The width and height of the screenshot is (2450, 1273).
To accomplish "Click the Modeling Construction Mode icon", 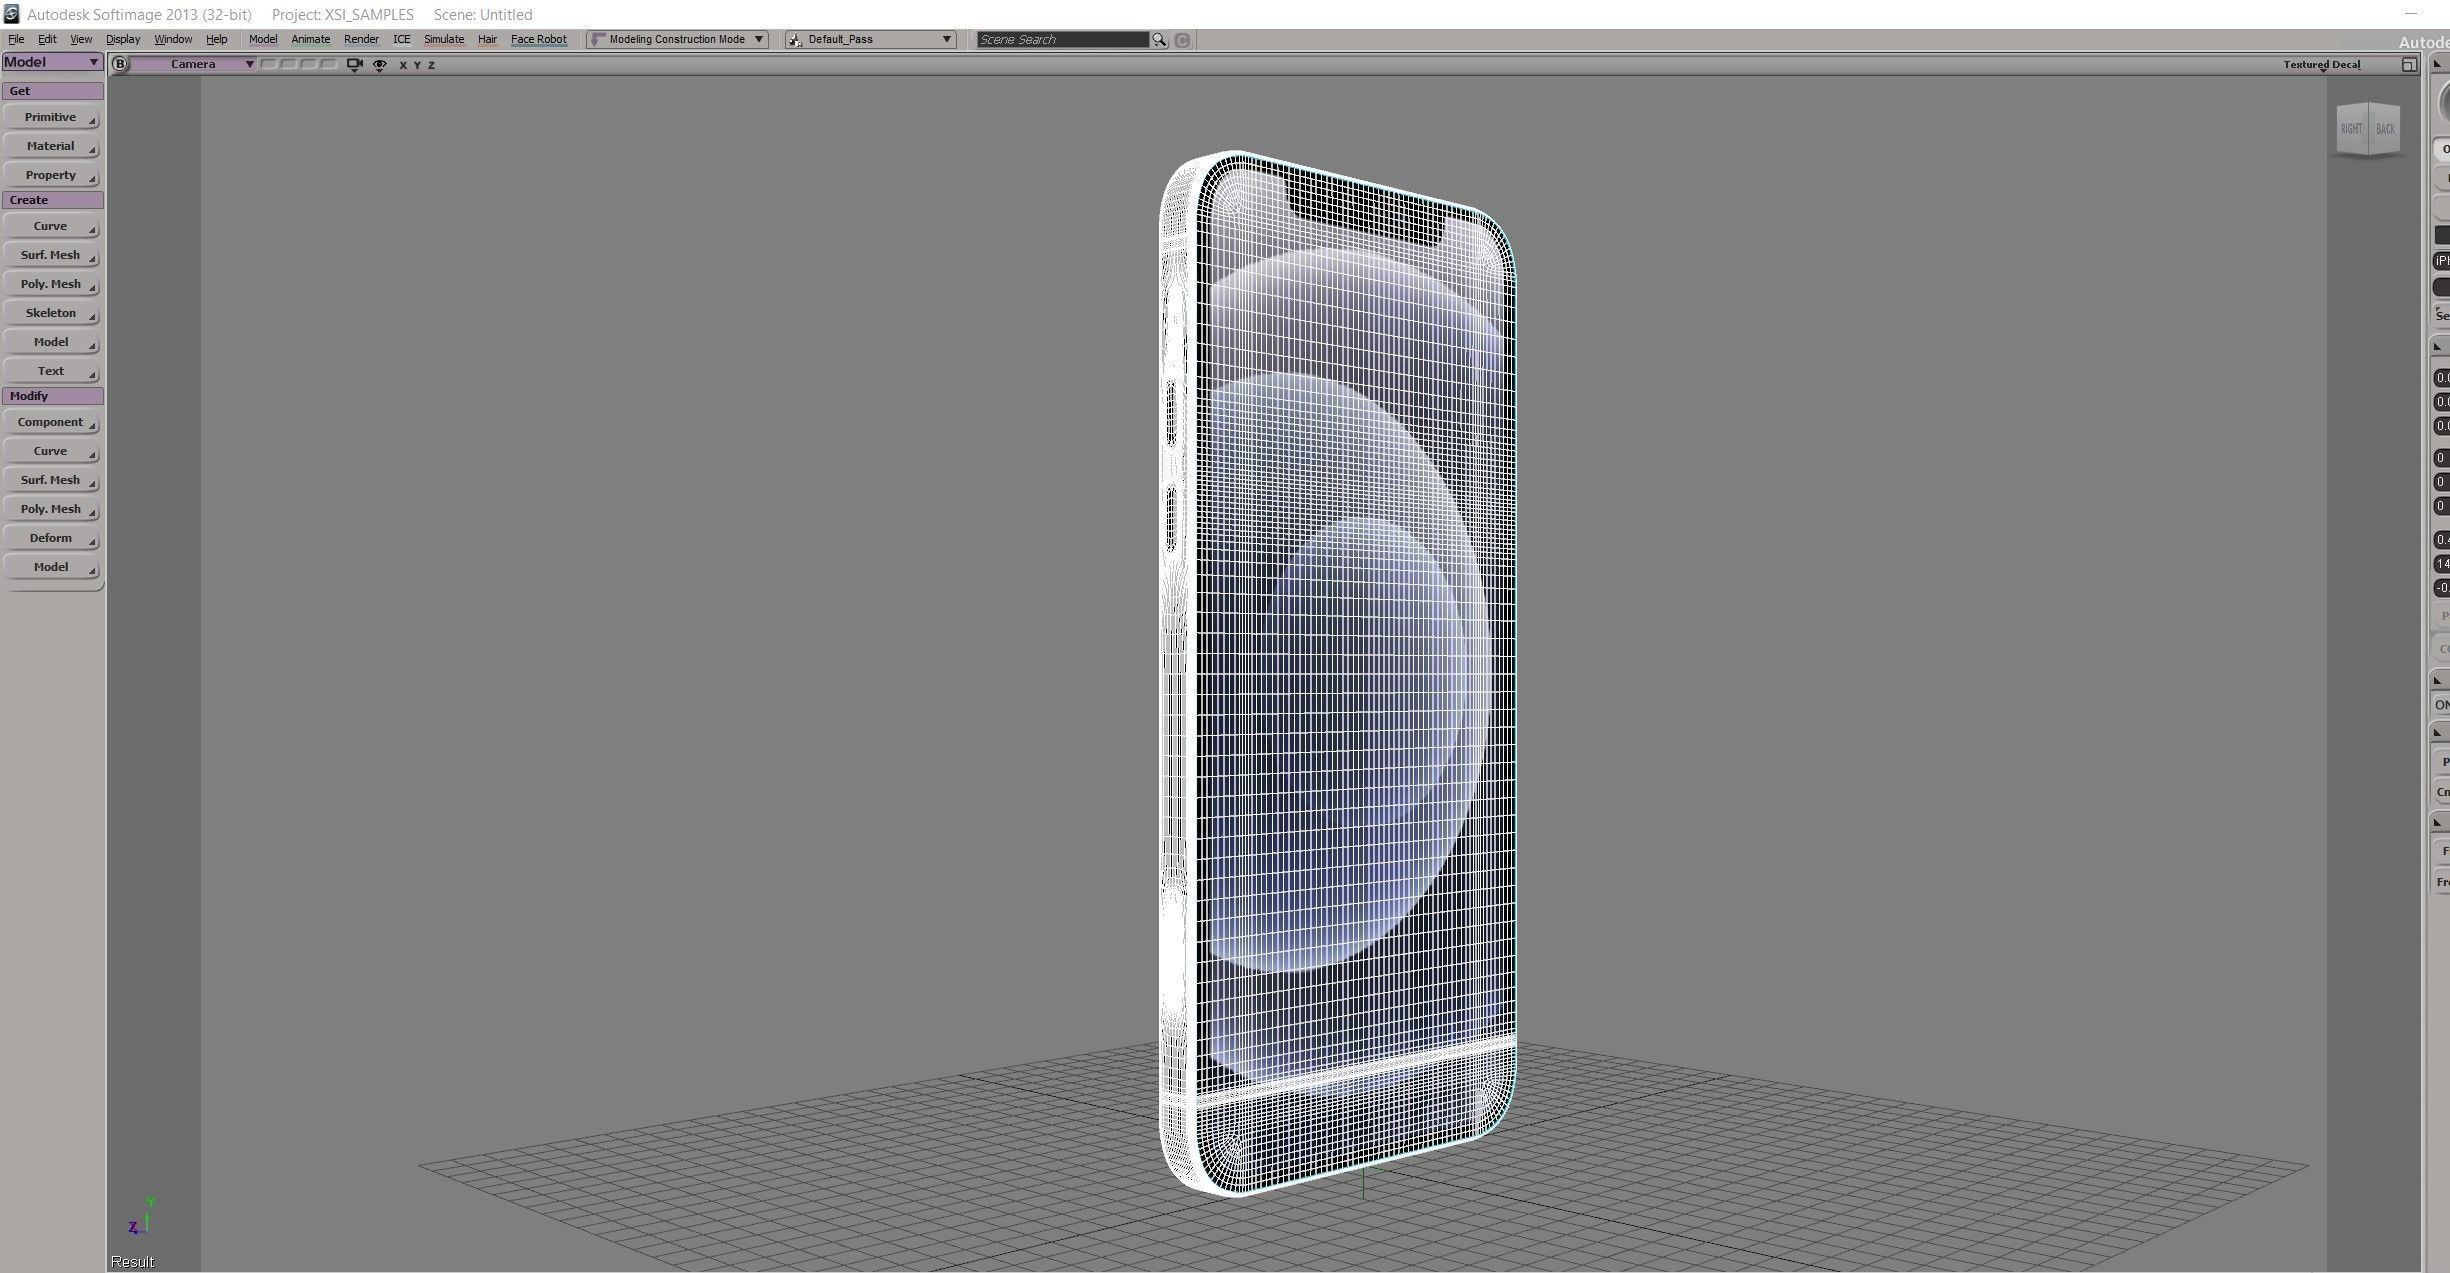I will [598, 39].
